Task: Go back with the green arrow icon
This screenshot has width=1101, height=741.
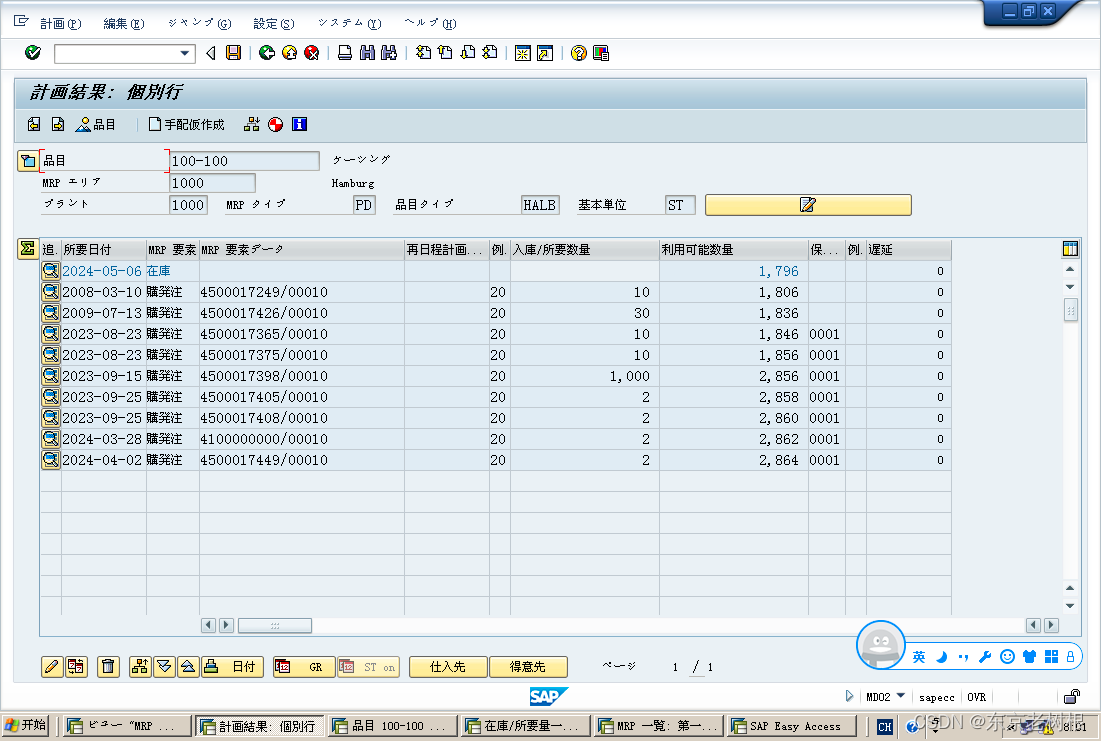Action: 267,53
